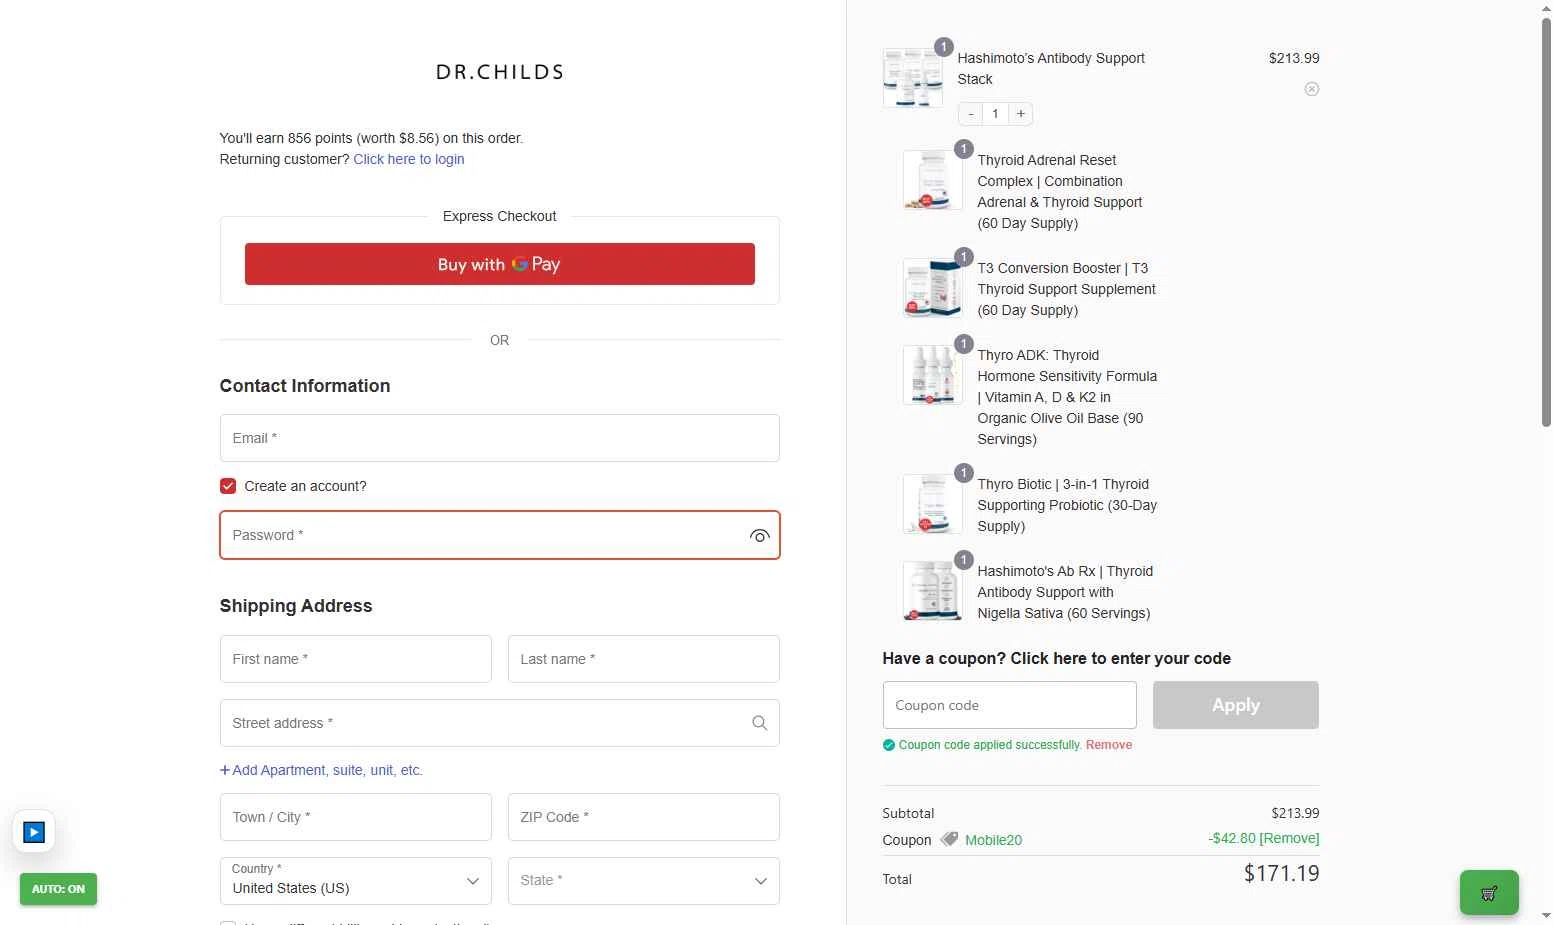Remove Hashimoto's Antibody Support Stack with the X icon
The width and height of the screenshot is (1554, 925).
[x=1312, y=89]
